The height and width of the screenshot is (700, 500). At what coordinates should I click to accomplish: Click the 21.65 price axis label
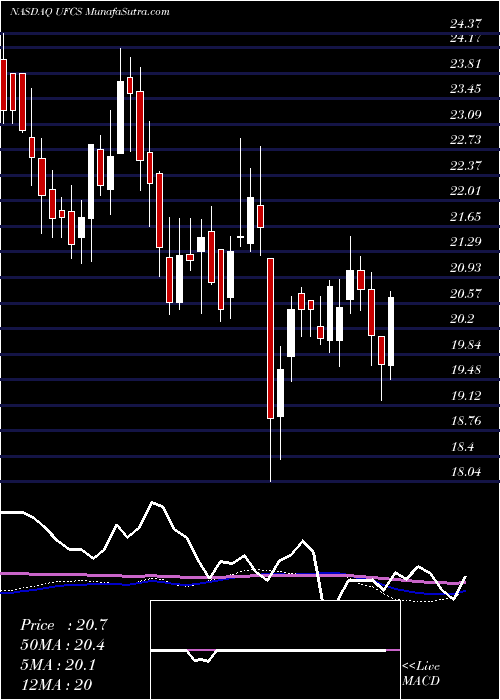(x=465, y=217)
